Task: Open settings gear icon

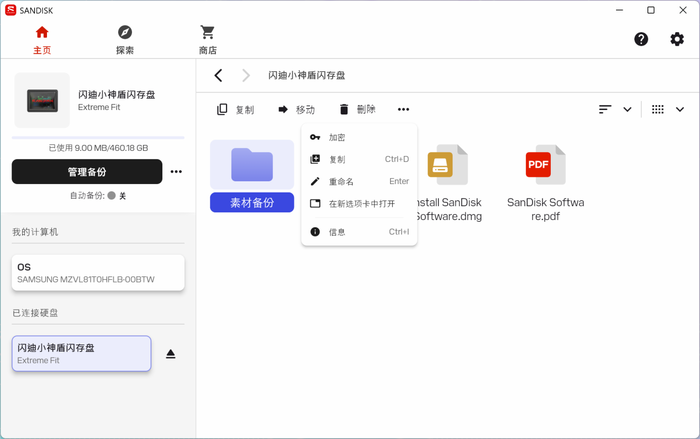Action: coord(677,39)
